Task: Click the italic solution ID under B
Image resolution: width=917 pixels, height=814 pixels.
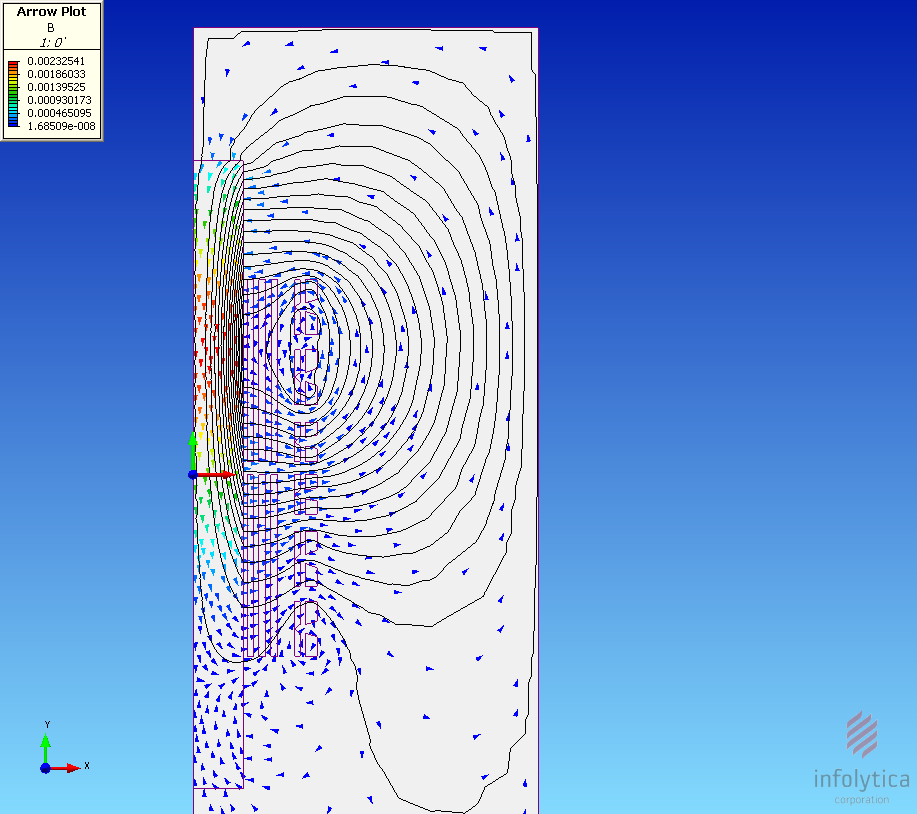Action: coord(51,42)
